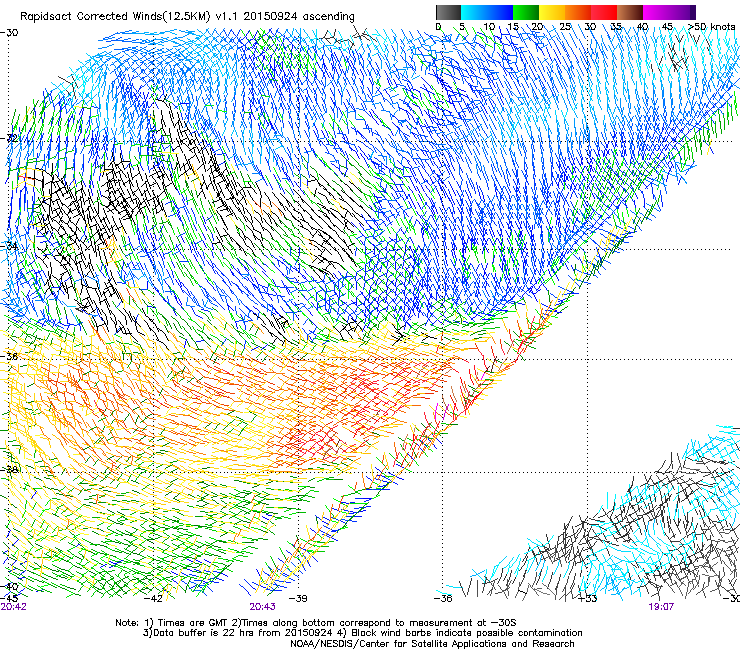Click the magenta 40-45 knots legend segment

click(656, 12)
